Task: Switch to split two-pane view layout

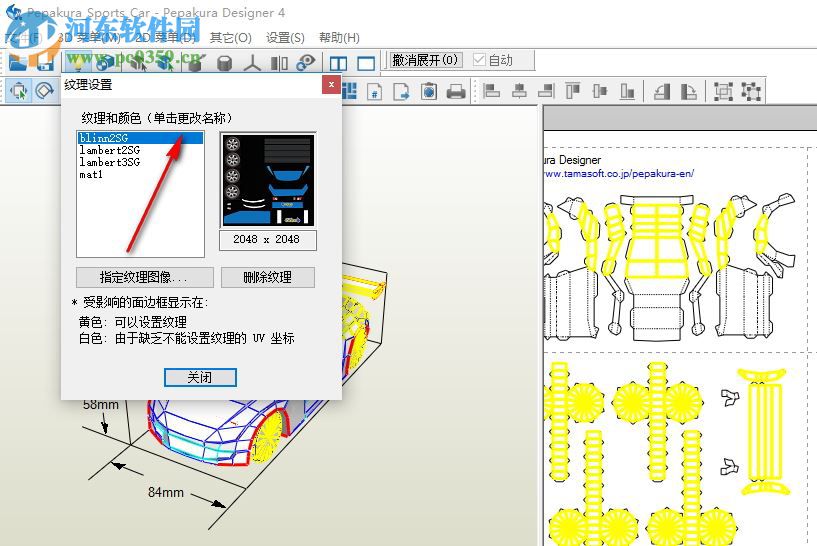Action: [339, 63]
